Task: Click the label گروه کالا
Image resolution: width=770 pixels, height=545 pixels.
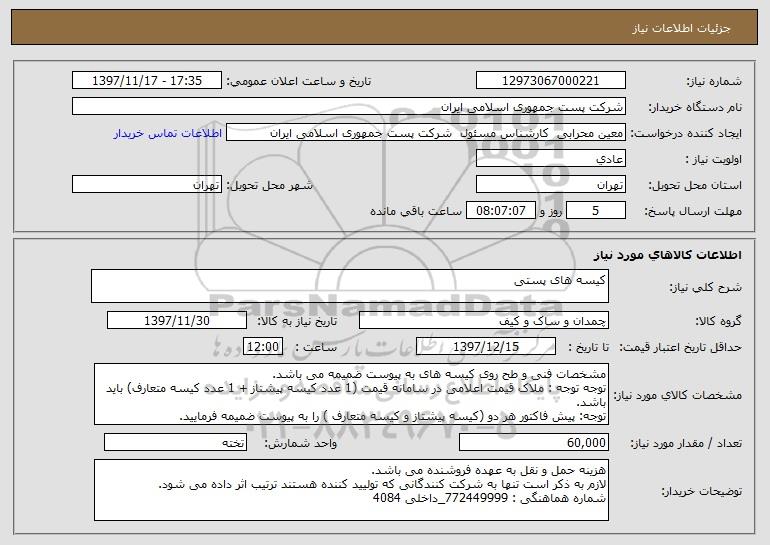Action: pyautogui.click(x=718, y=321)
